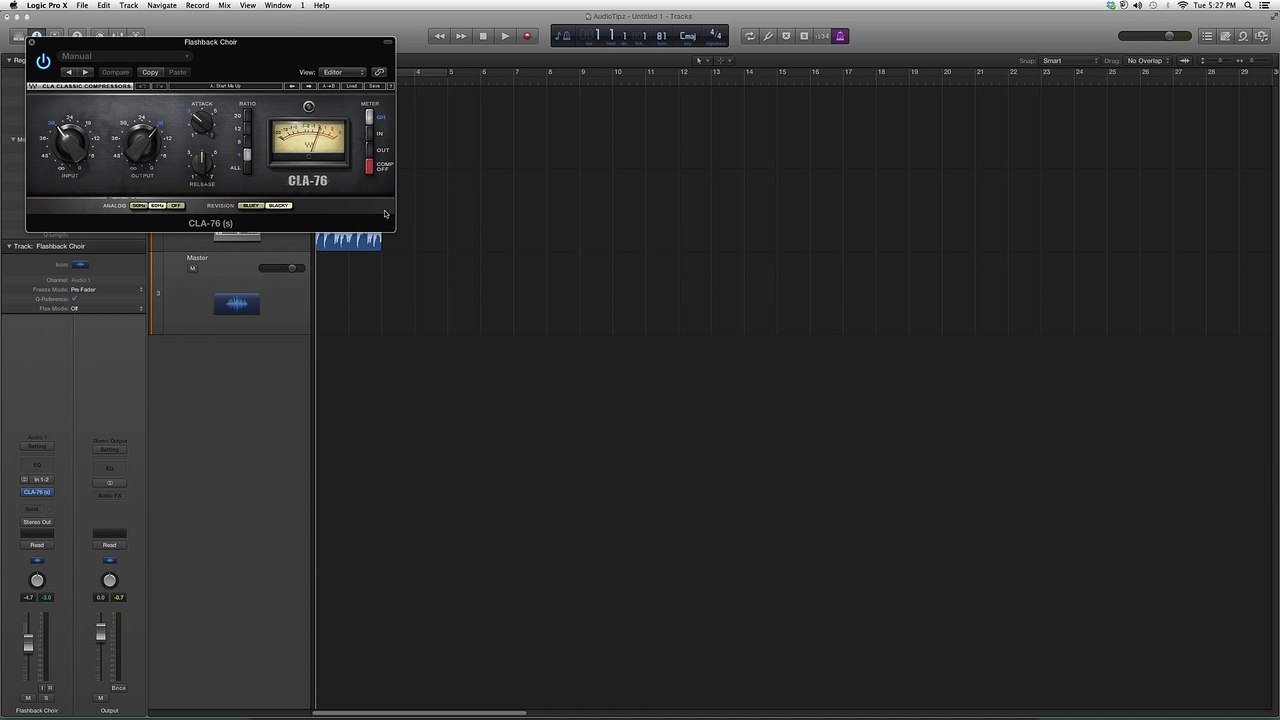
Task: Click the Waves next preset arrow
Action: pyautogui.click(x=308, y=86)
